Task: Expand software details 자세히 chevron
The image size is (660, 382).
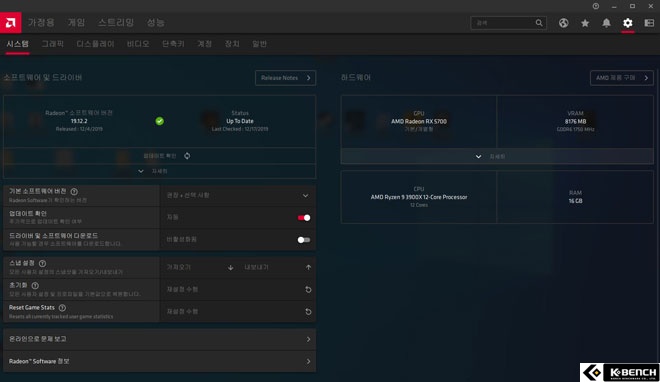Action: coord(141,171)
